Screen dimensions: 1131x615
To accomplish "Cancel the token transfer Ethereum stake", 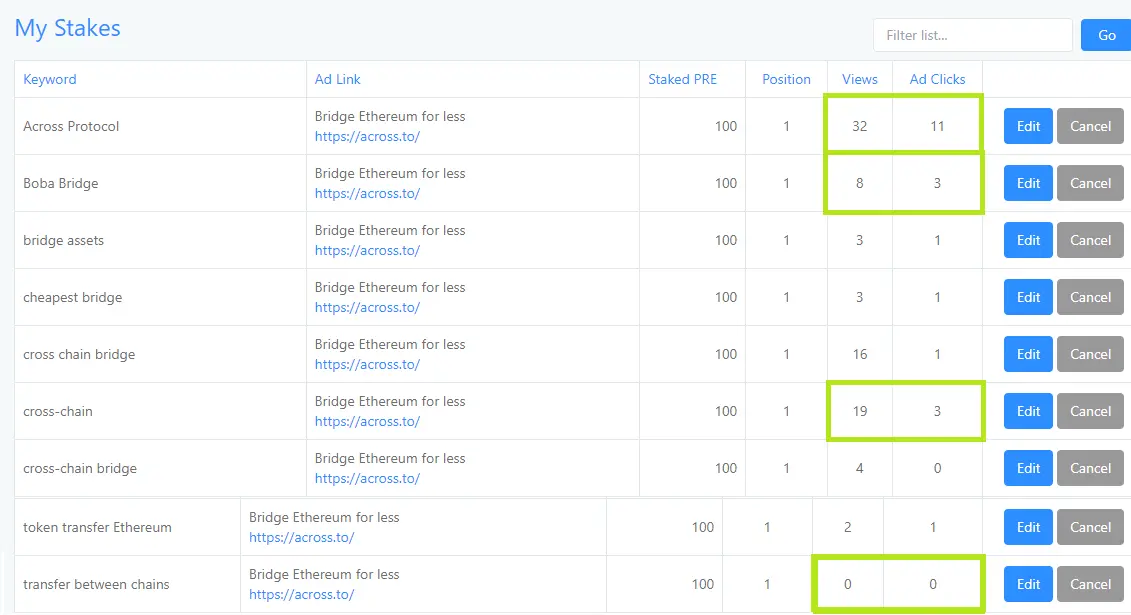I will (1090, 527).
